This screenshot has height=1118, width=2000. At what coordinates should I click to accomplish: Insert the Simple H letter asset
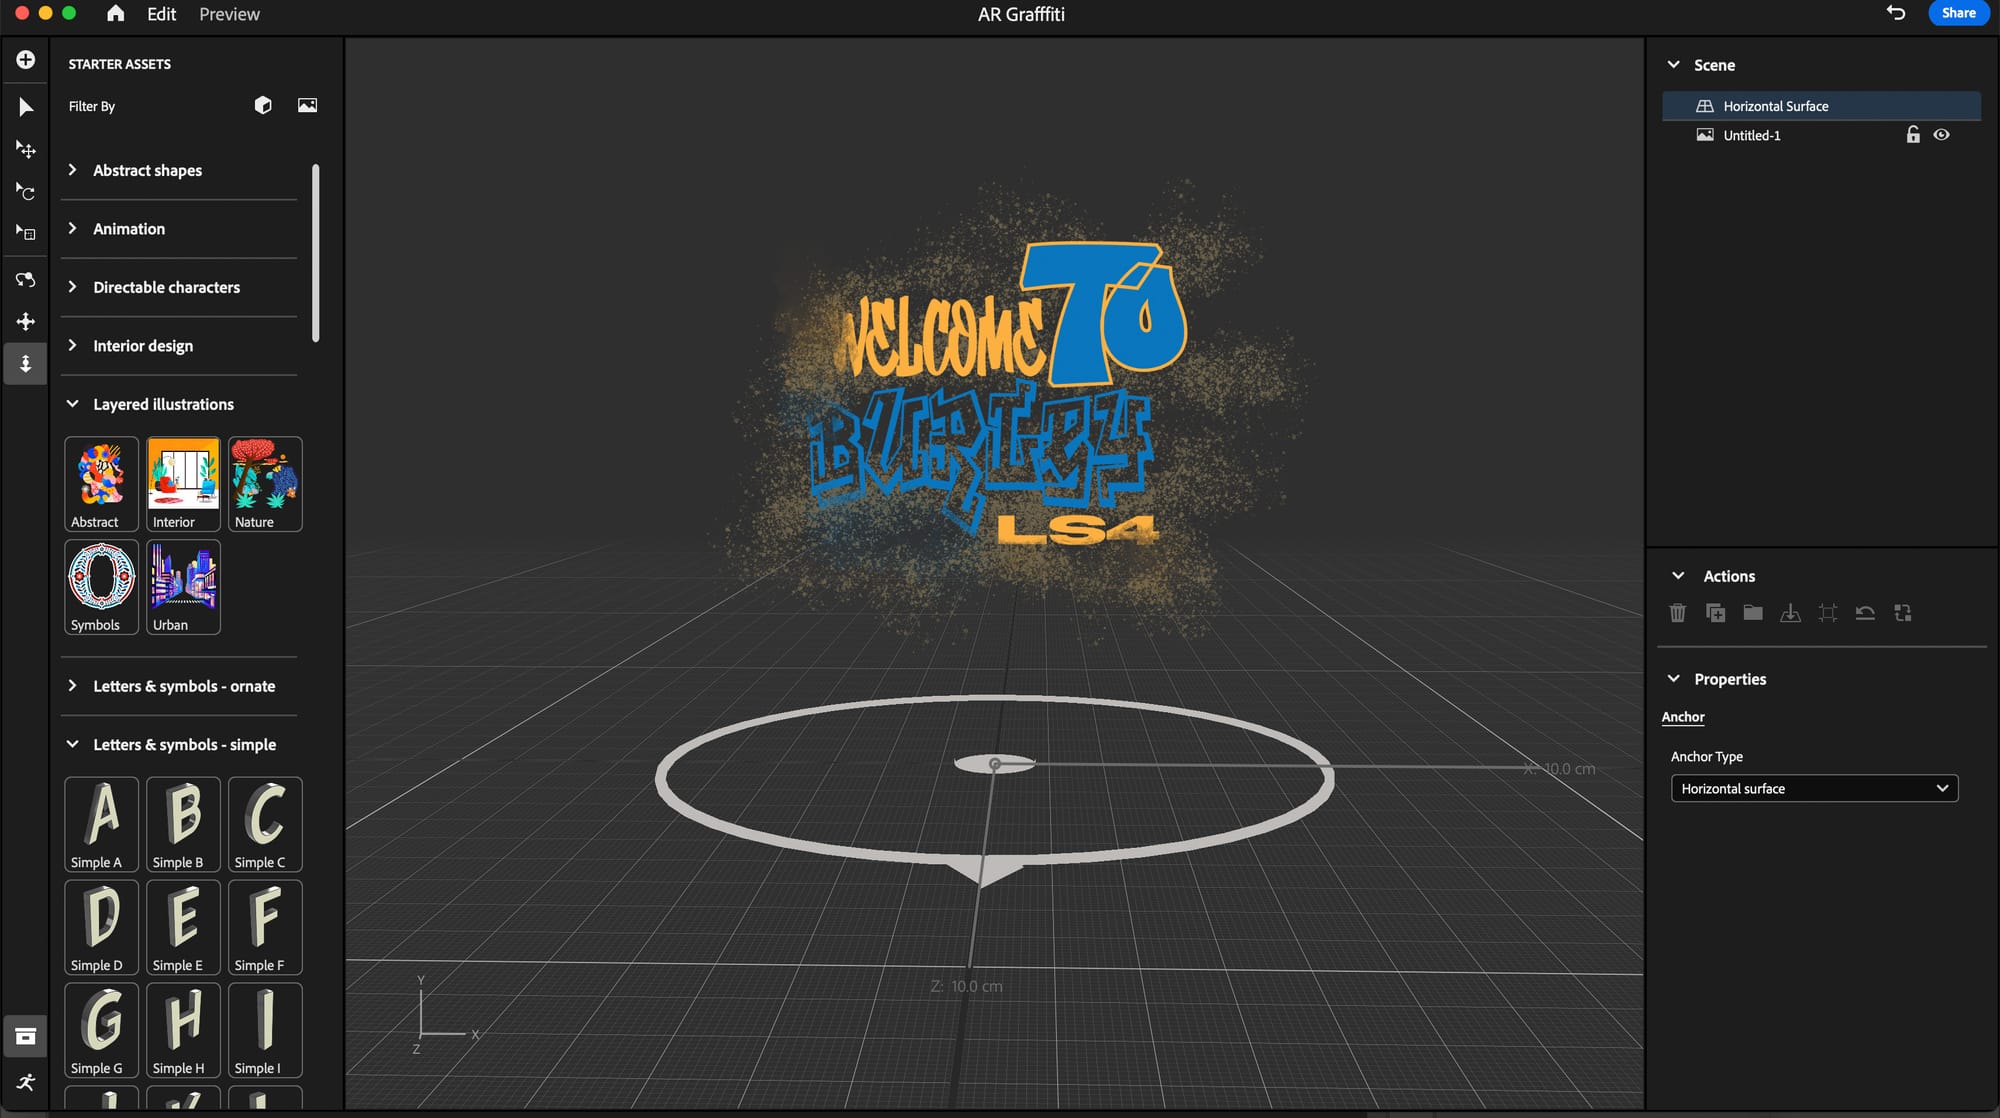(x=183, y=1030)
